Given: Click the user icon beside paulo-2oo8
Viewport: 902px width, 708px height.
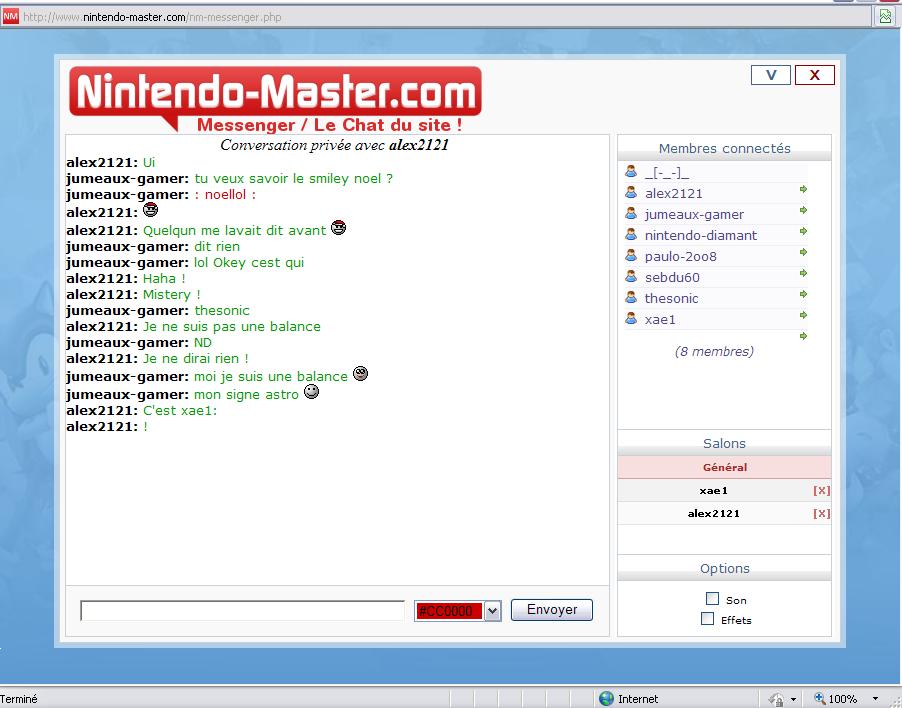Looking at the screenshot, I should [631, 255].
